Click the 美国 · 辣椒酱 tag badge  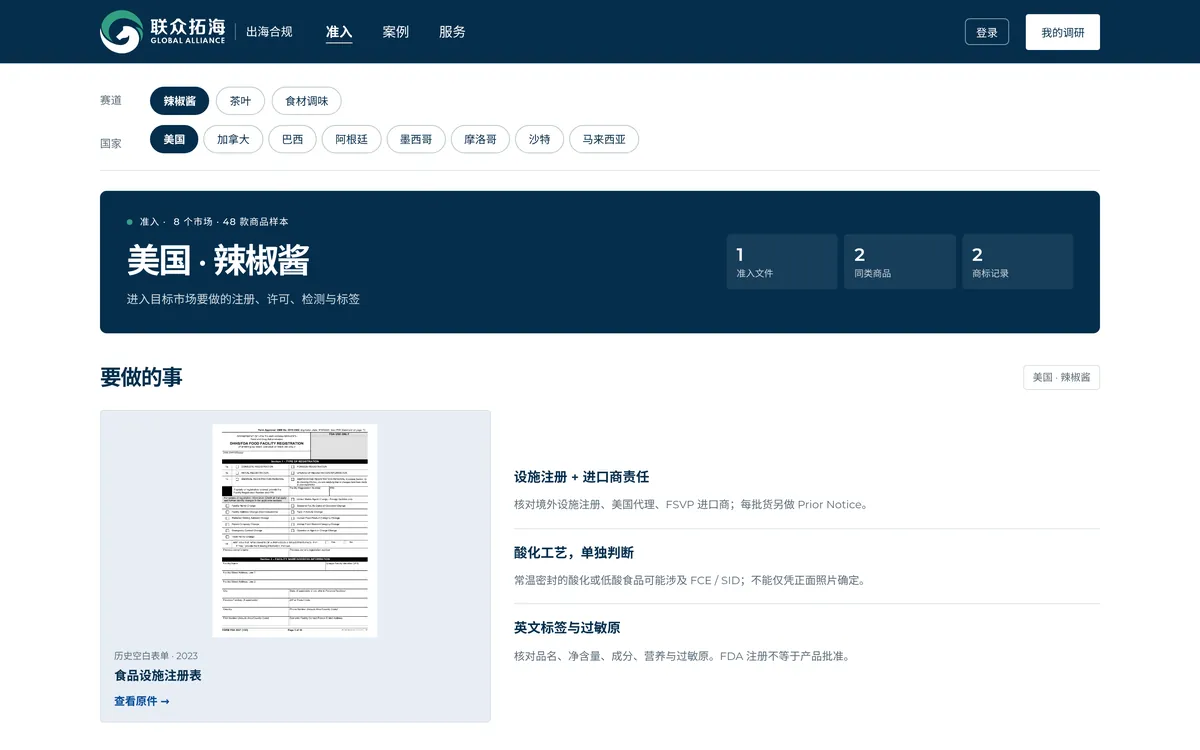[x=1061, y=377]
